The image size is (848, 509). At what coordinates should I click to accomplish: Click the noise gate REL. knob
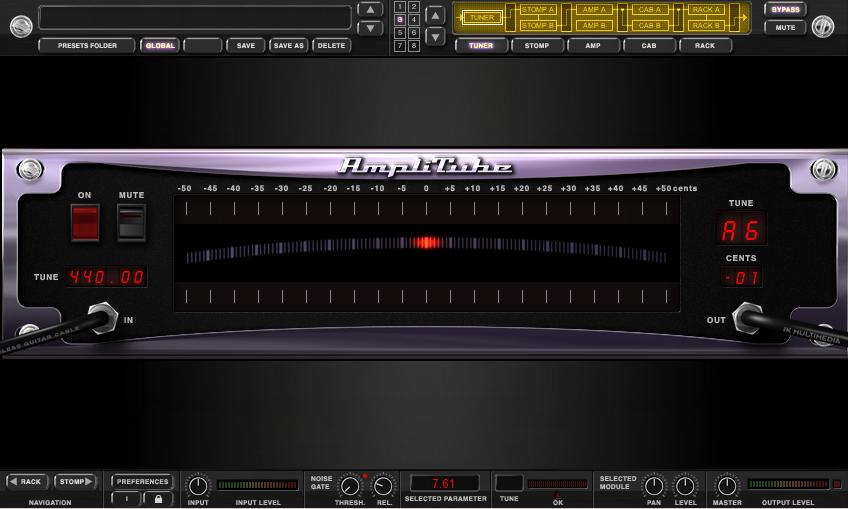coord(383,486)
